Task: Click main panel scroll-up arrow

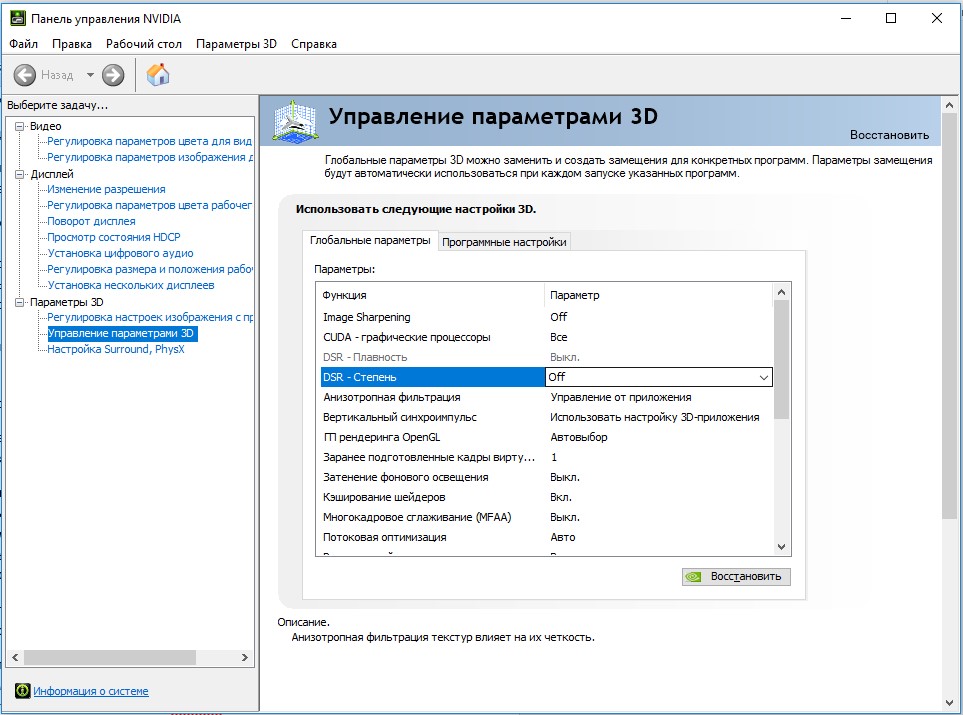Action: tap(949, 105)
